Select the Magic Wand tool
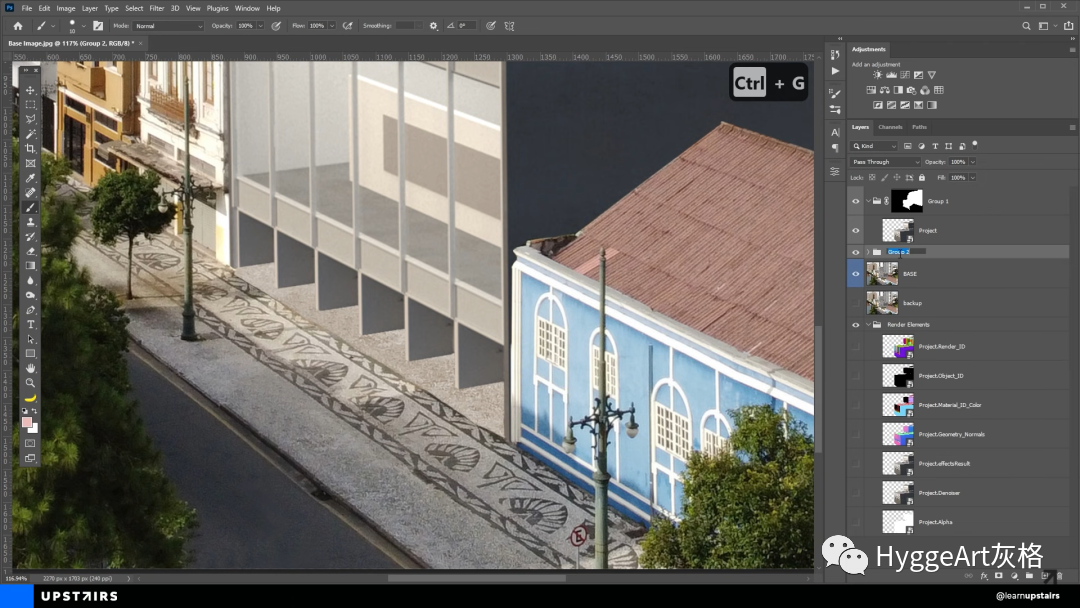Image resolution: width=1080 pixels, height=608 pixels. [x=30, y=134]
